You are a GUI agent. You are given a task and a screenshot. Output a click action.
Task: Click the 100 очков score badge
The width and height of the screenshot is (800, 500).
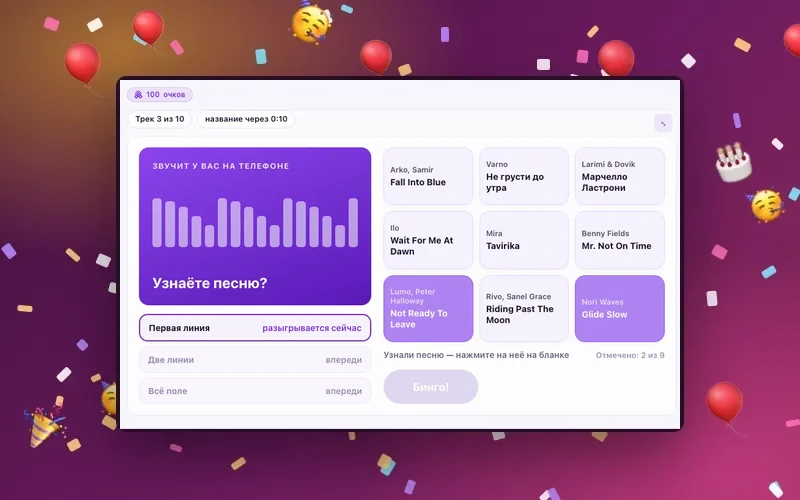click(x=160, y=94)
